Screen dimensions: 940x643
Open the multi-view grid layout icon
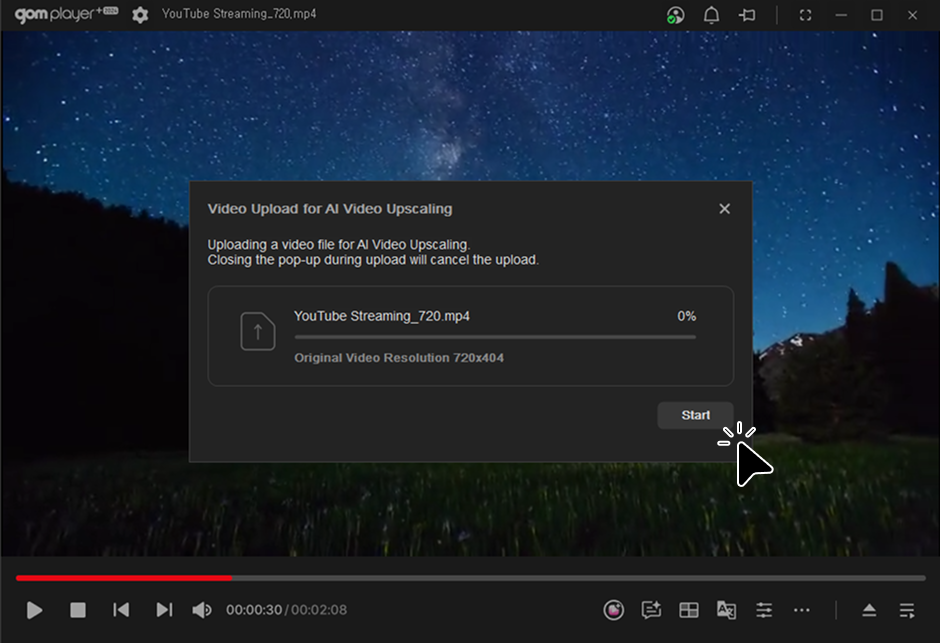coord(689,609)
